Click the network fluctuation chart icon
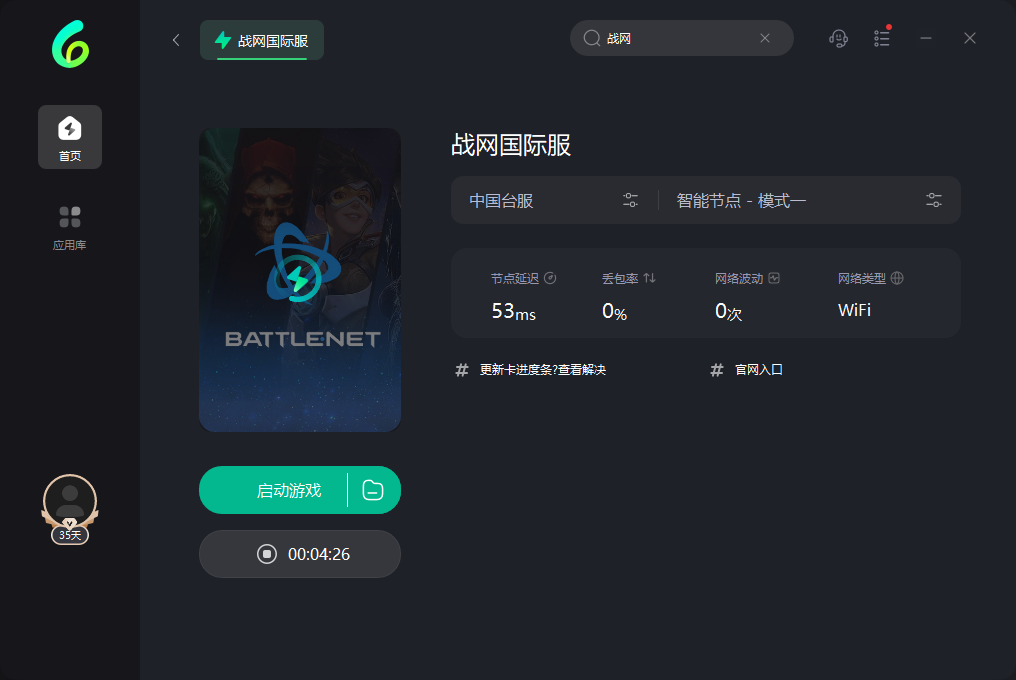The width and height of the screenshot is (1016, 680). [774, 278]
